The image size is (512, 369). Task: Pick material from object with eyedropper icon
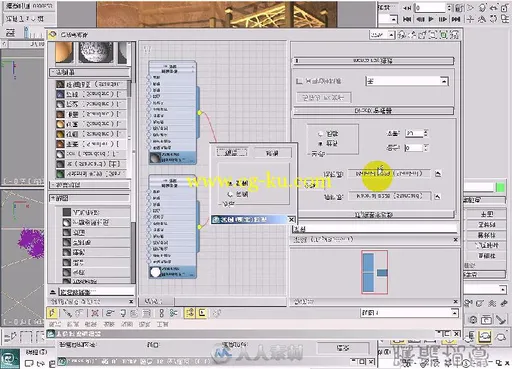pyautogui.click(x=67, y=313)
